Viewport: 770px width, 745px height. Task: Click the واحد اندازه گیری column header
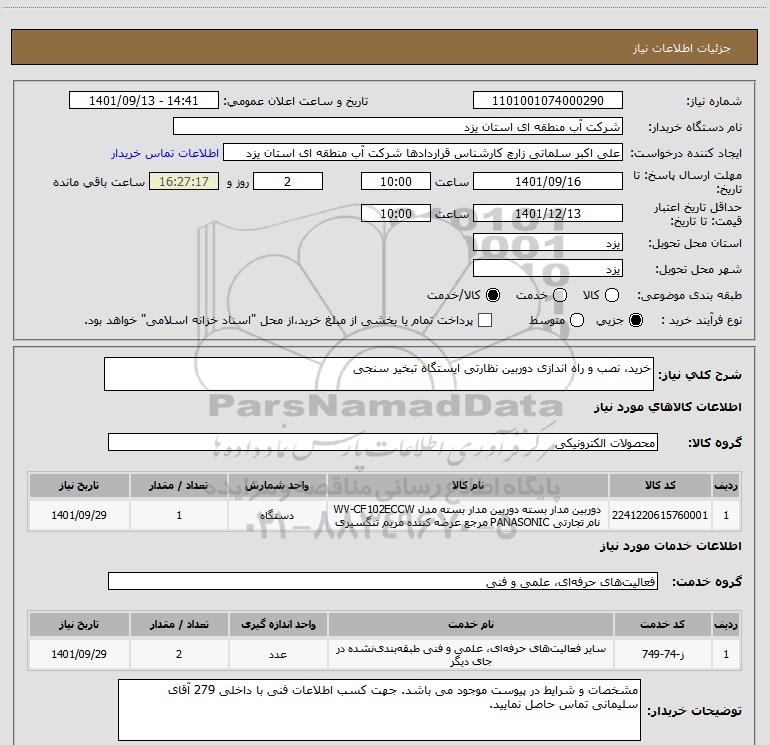(x=278, y=624)
